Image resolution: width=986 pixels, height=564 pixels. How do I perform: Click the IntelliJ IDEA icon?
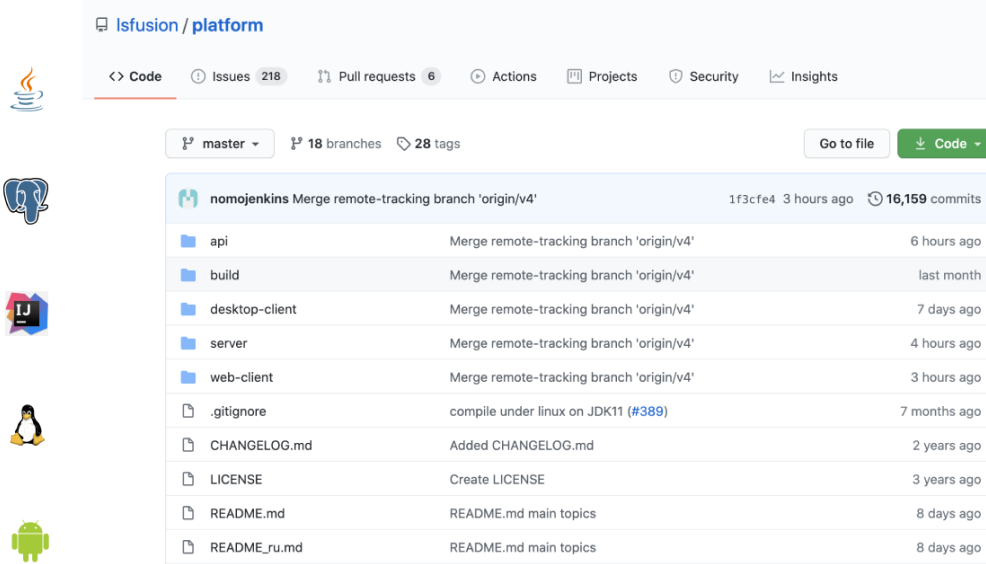26,313
